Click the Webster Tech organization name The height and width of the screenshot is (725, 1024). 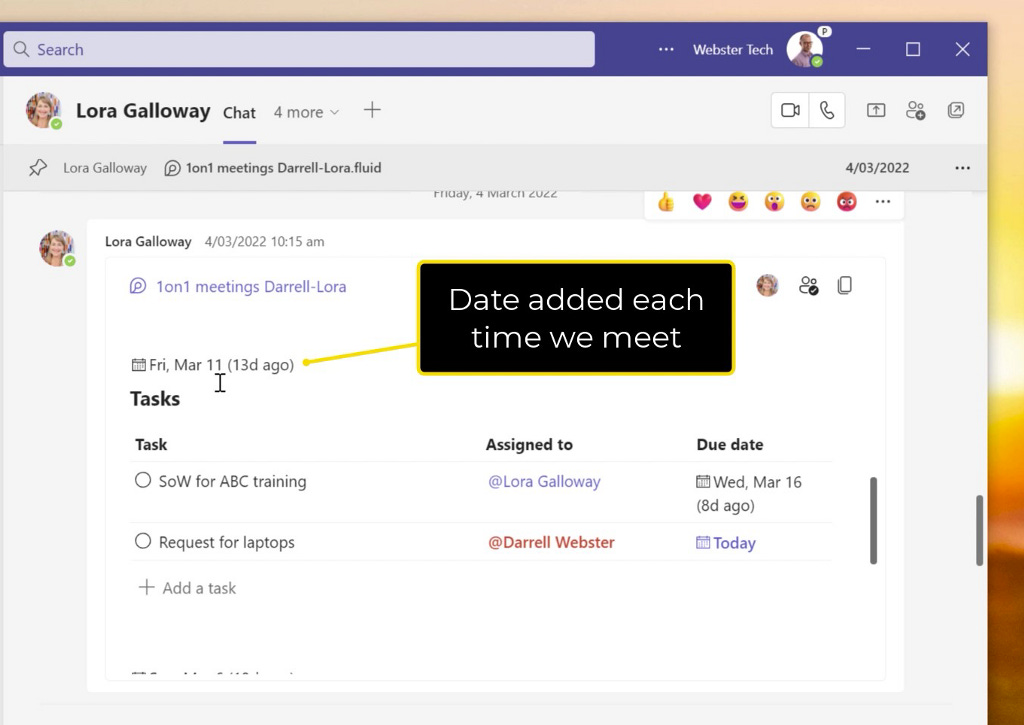[x=733, y=50]
